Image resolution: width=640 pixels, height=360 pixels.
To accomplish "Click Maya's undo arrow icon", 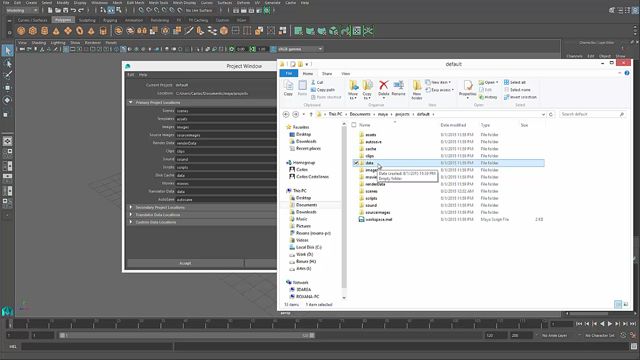I will coord(73,10).
